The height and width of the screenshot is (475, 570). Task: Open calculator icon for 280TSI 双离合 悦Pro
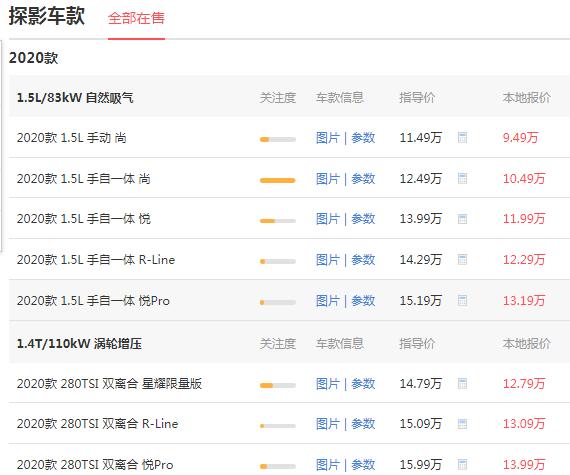[x=462, y=464]
